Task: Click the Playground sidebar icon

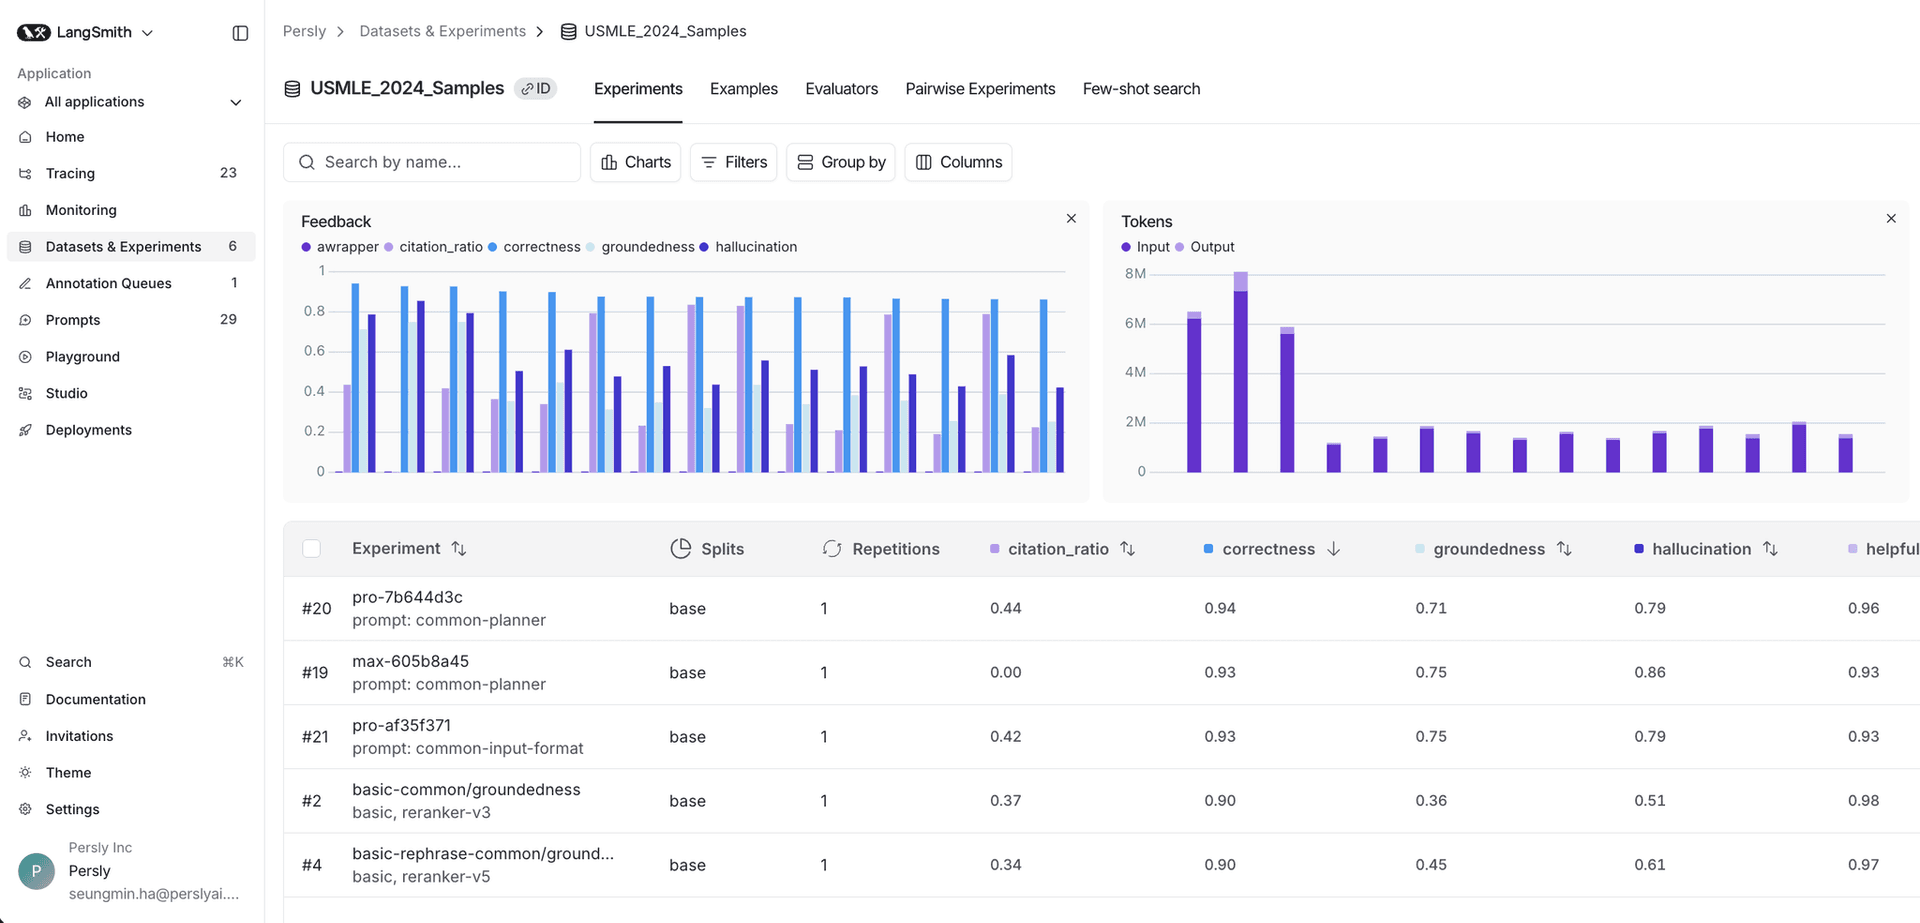Action: (x=25, y=357)
